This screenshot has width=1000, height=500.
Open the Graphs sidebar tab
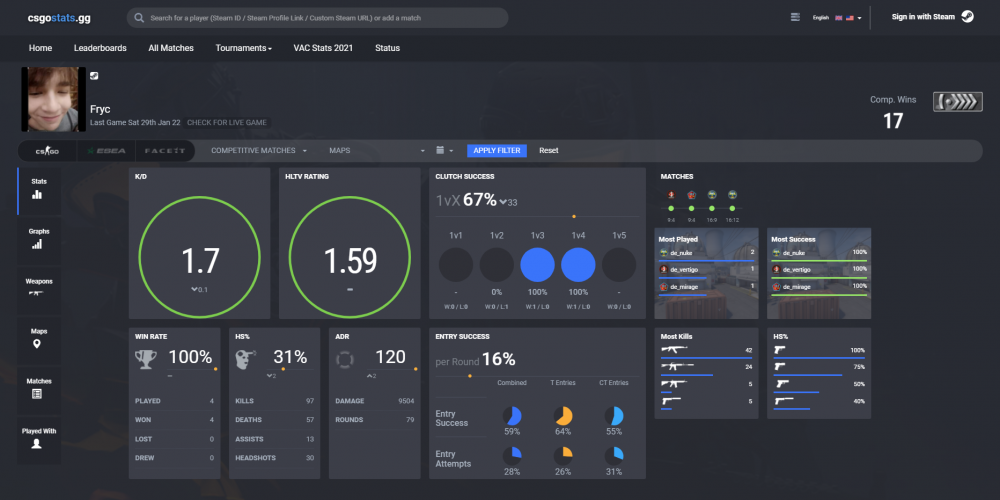coord(40,239)
